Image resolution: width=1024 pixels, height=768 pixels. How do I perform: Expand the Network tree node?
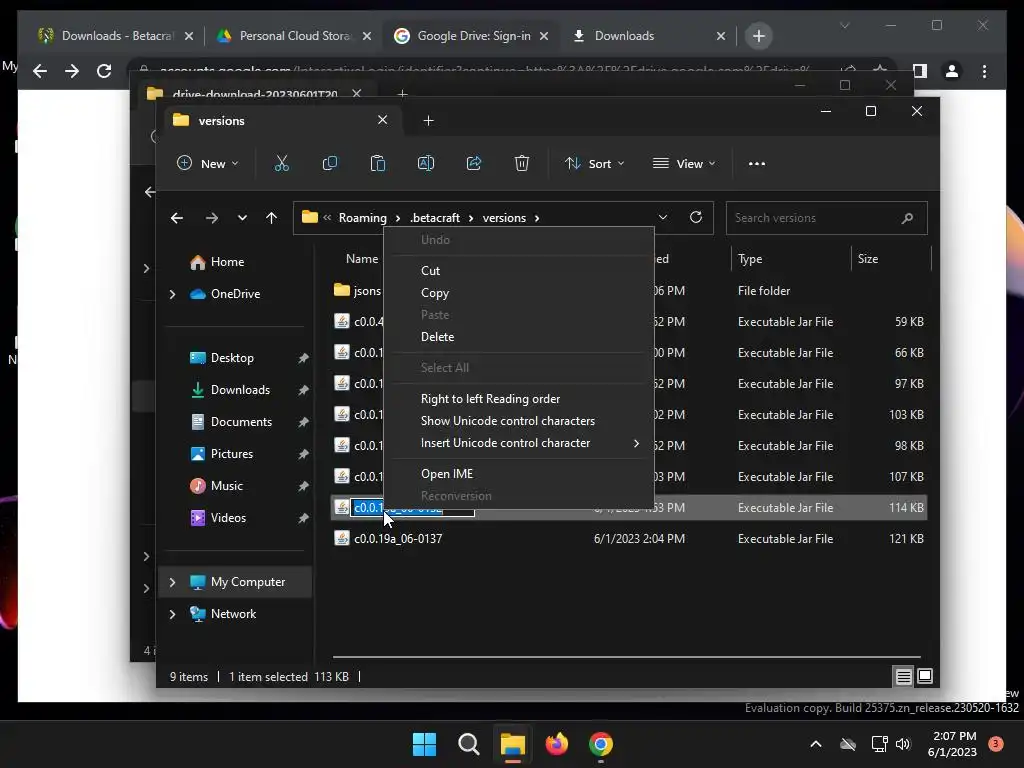tap(172, 614)
